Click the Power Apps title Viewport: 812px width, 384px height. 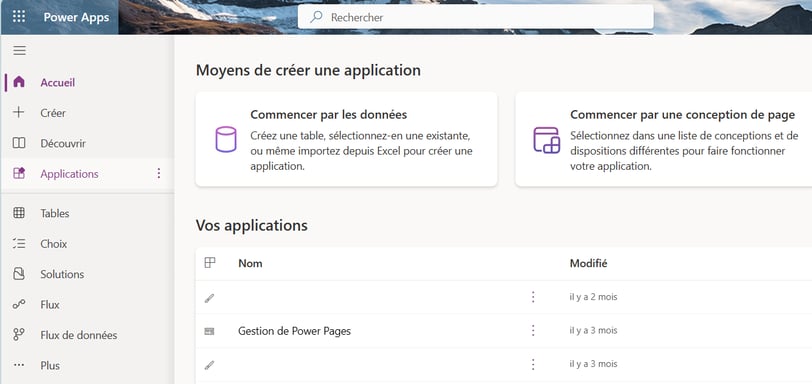pyautogui.click(x=76, y=17)
